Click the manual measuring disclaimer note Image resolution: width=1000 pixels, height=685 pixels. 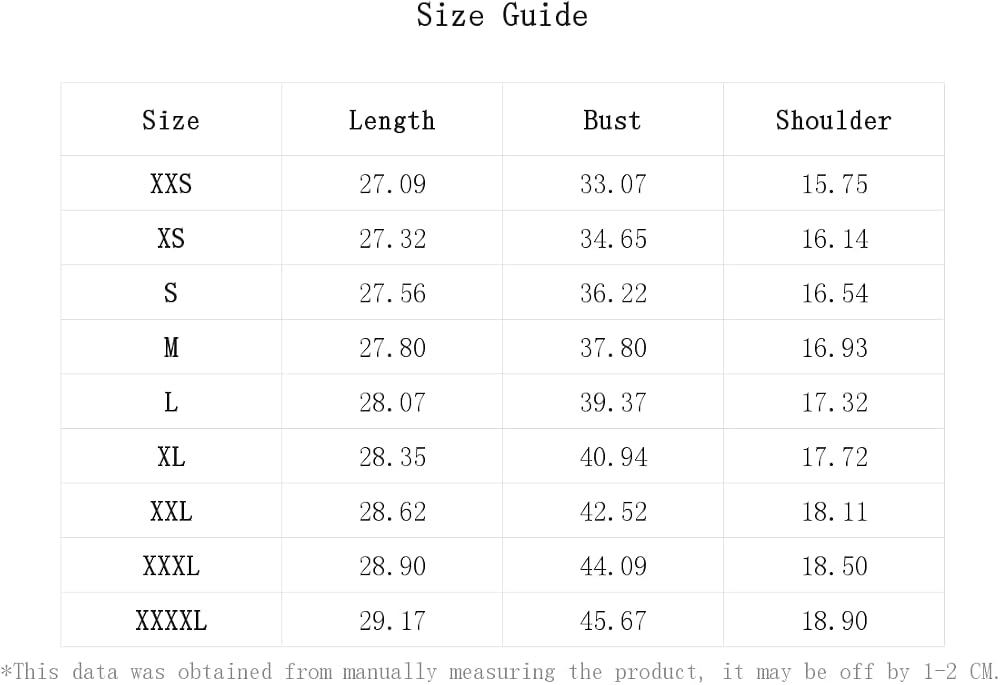point(499,672)
